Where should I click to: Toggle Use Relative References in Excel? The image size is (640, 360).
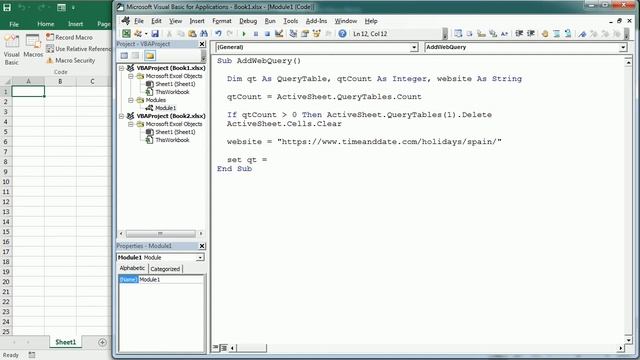pos(78,49)
